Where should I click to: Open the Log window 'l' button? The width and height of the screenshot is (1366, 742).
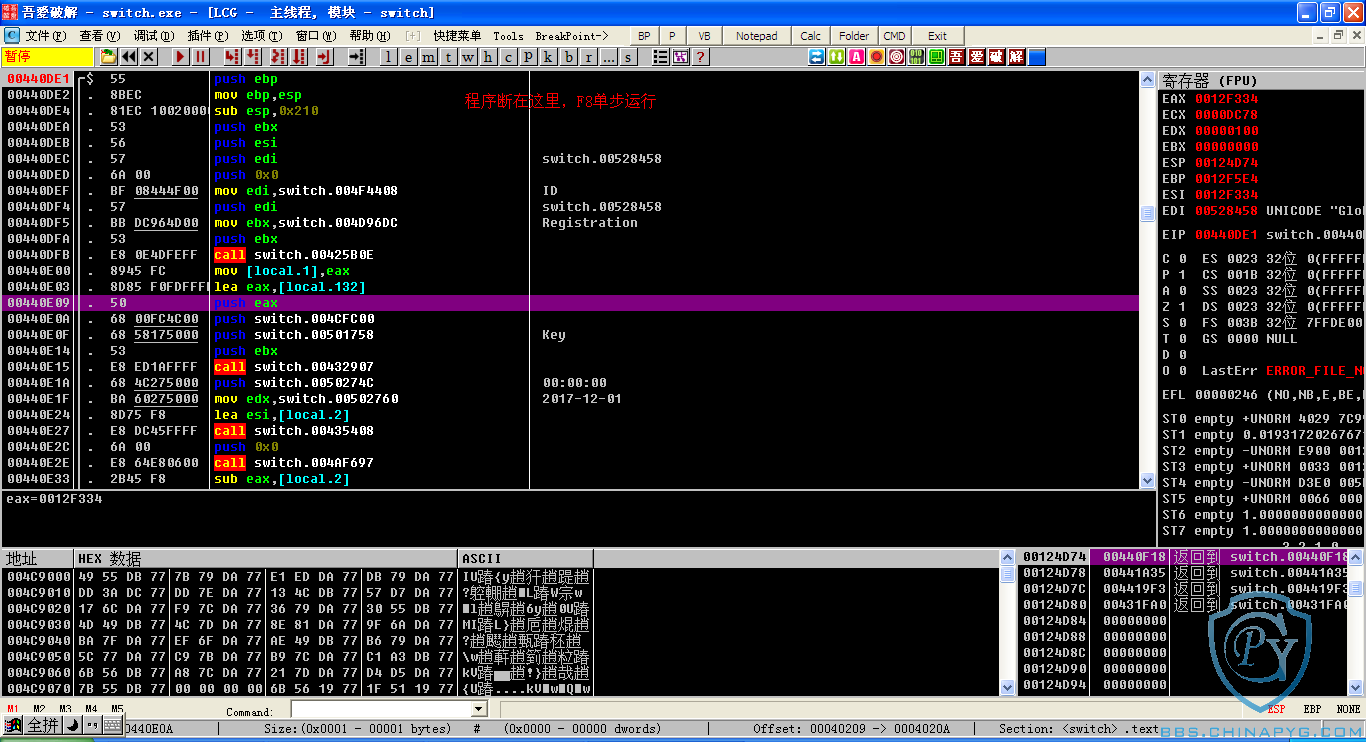coord(388,57)
